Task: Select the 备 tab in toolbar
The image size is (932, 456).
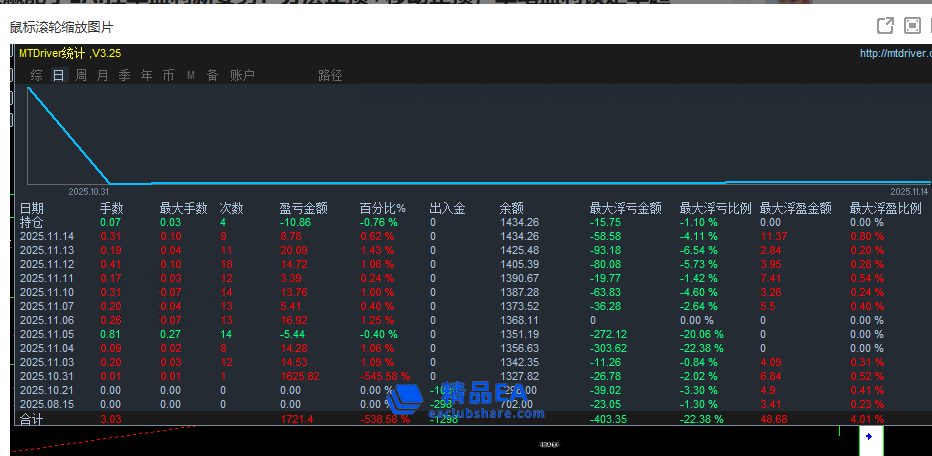Action: pos(212,75)
